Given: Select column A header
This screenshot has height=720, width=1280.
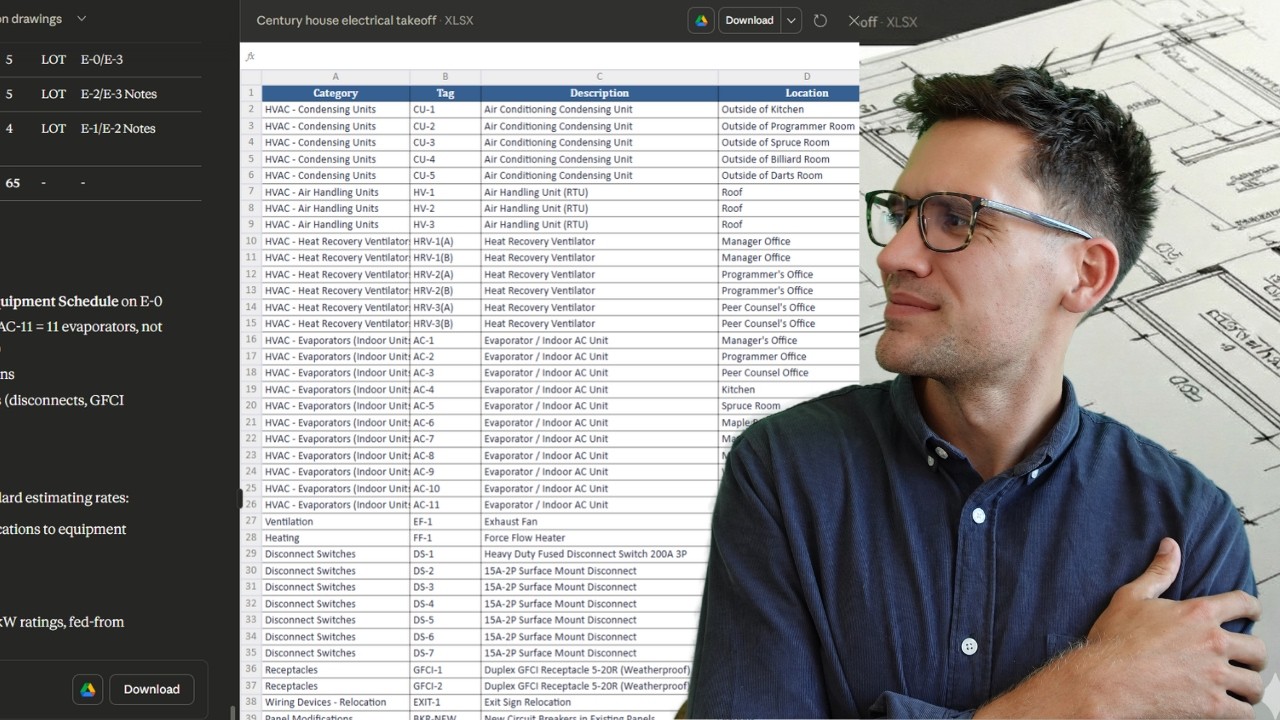Looking at the screenshot, I should (x=335, y=77).
